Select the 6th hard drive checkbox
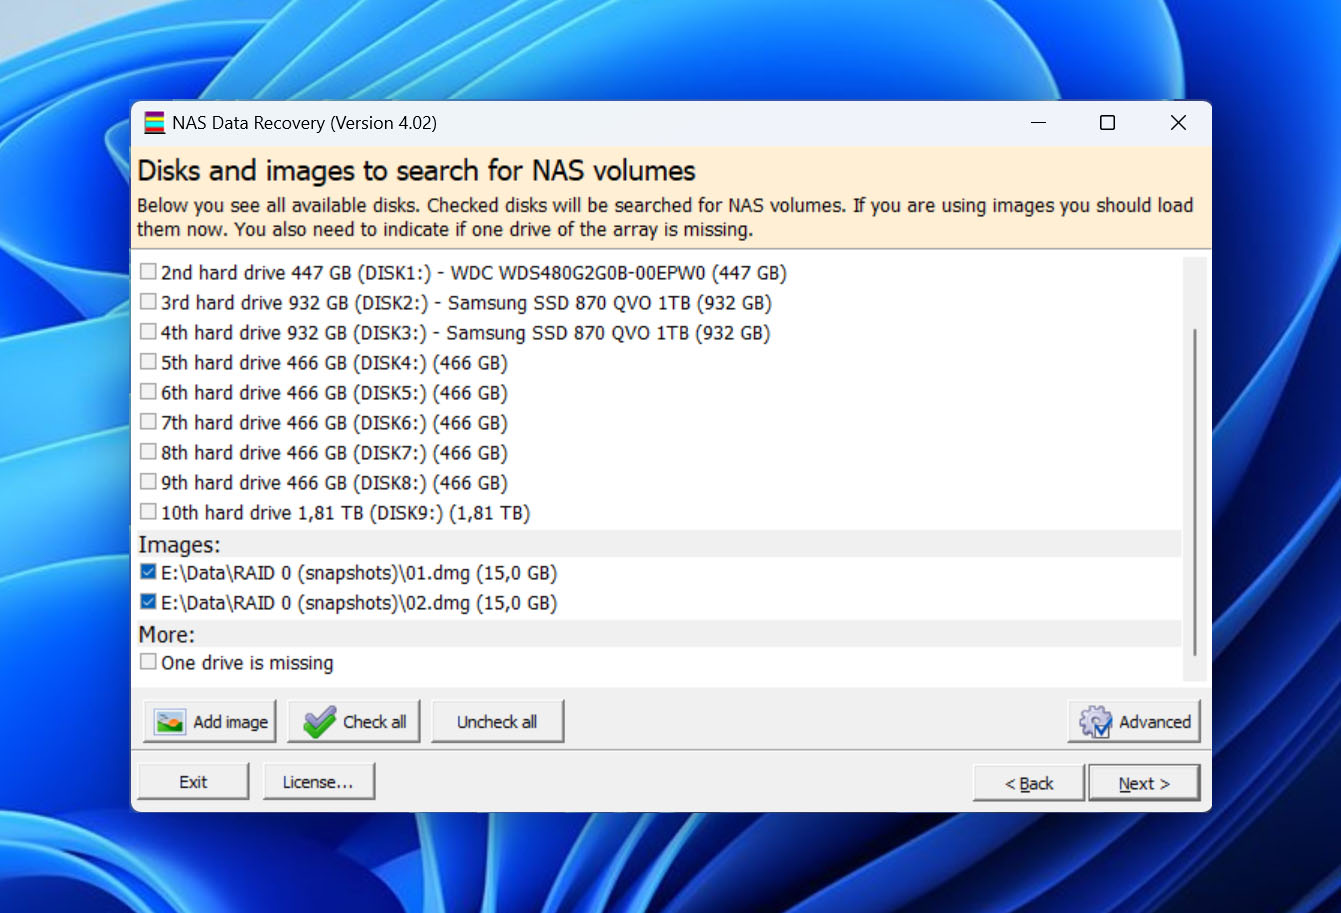The width and height of the screenshot is (1341, 913). point(148,390)
